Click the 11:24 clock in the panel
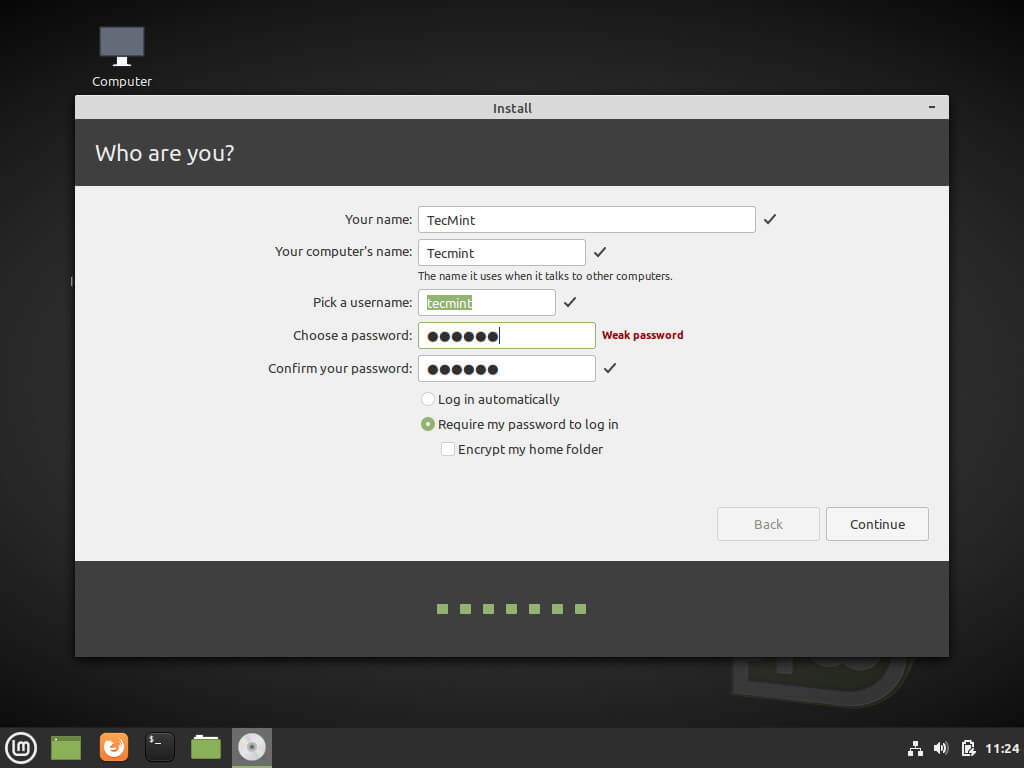 coord(1002,748)
